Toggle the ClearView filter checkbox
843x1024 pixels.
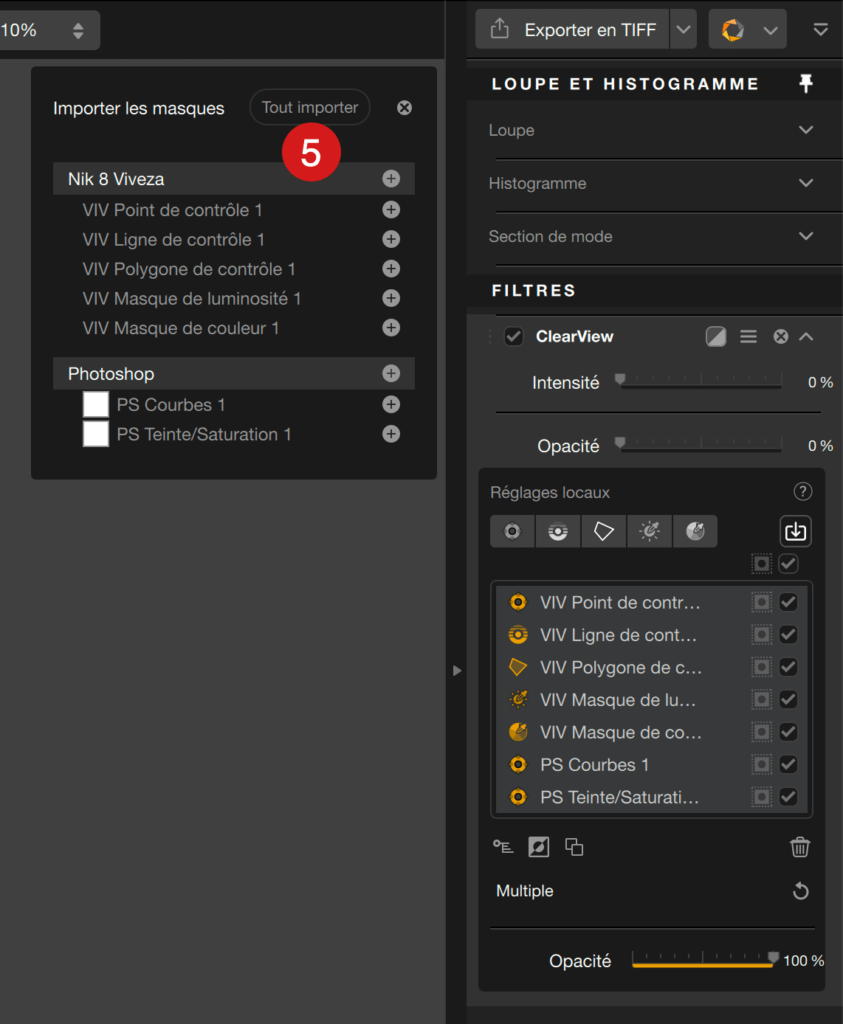pyautogui.click(x=514, y=336)
